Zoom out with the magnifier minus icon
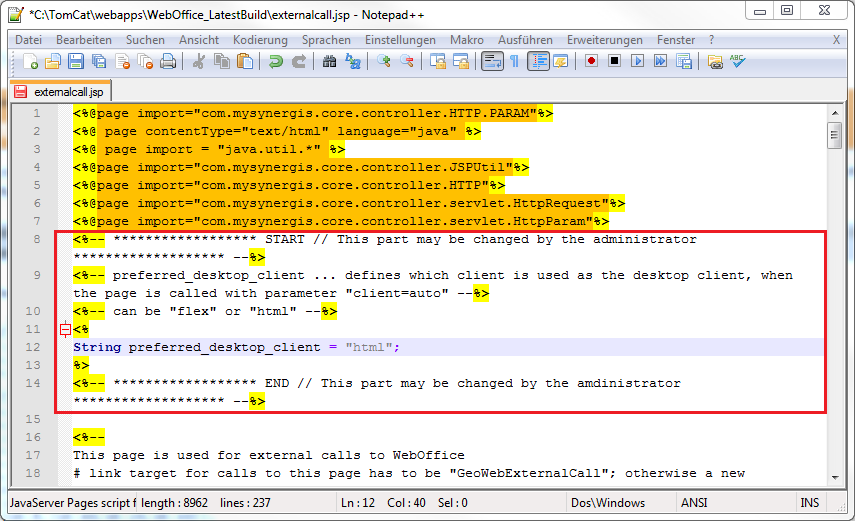The height and width of the screenshot is (521, 855). point(406,62)
